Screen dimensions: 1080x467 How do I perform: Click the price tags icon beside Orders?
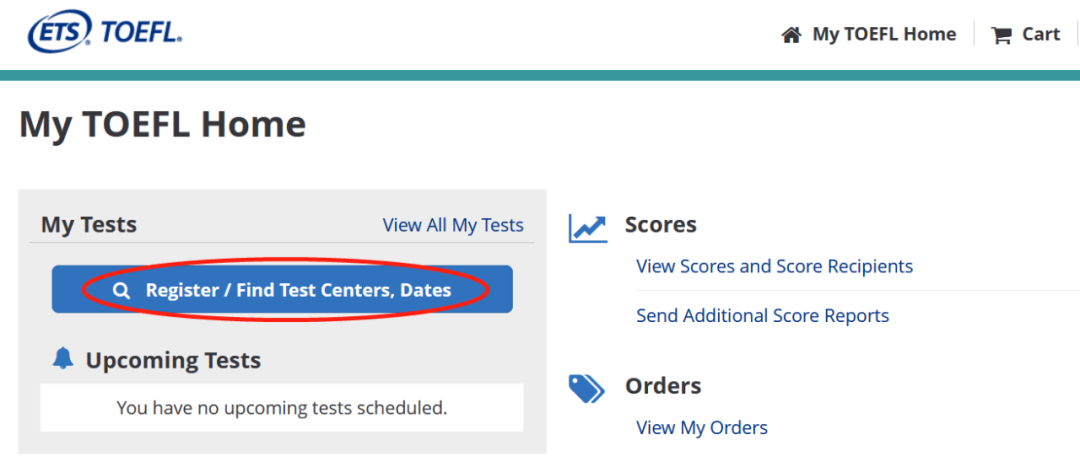click(587, 388)
